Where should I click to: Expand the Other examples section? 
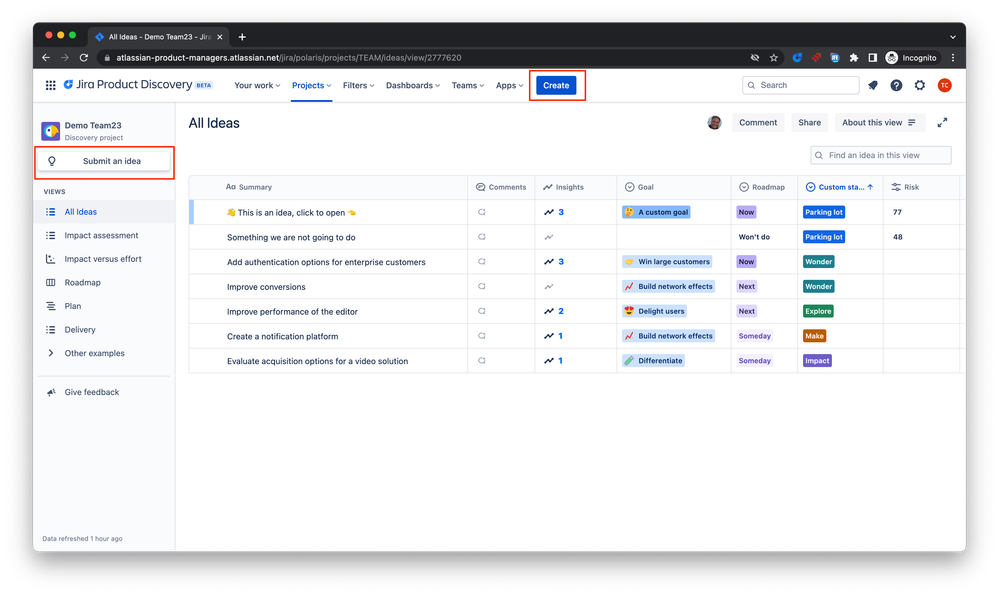coord(51,354)
